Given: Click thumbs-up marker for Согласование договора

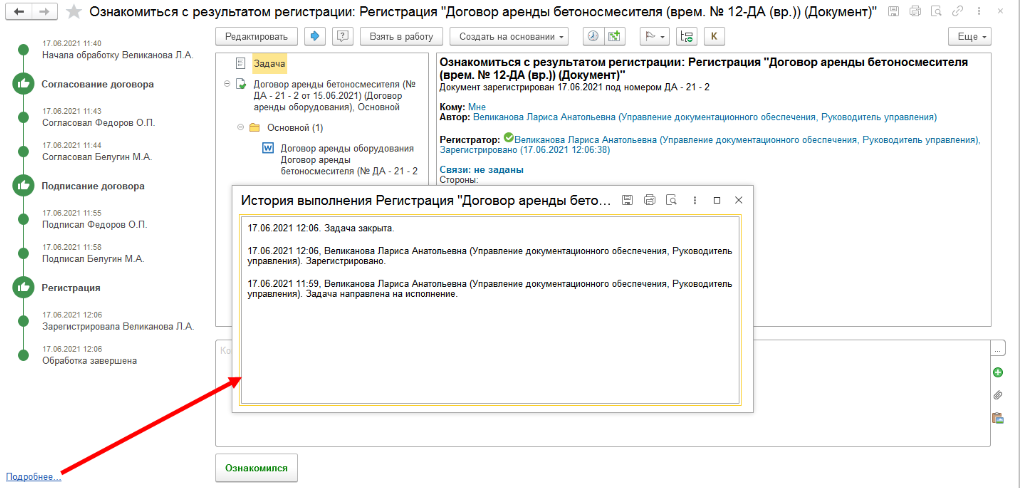Looking at the screenshot, I should [23, 84].
